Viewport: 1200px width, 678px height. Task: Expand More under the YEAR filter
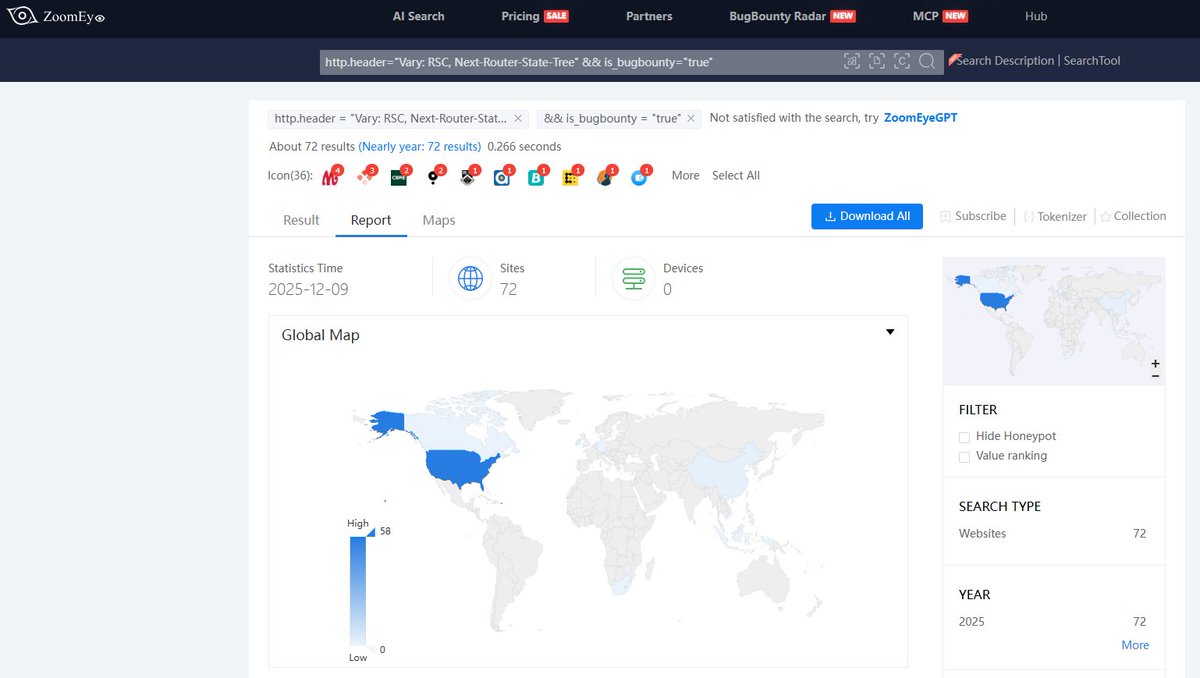pos(1135,645)
